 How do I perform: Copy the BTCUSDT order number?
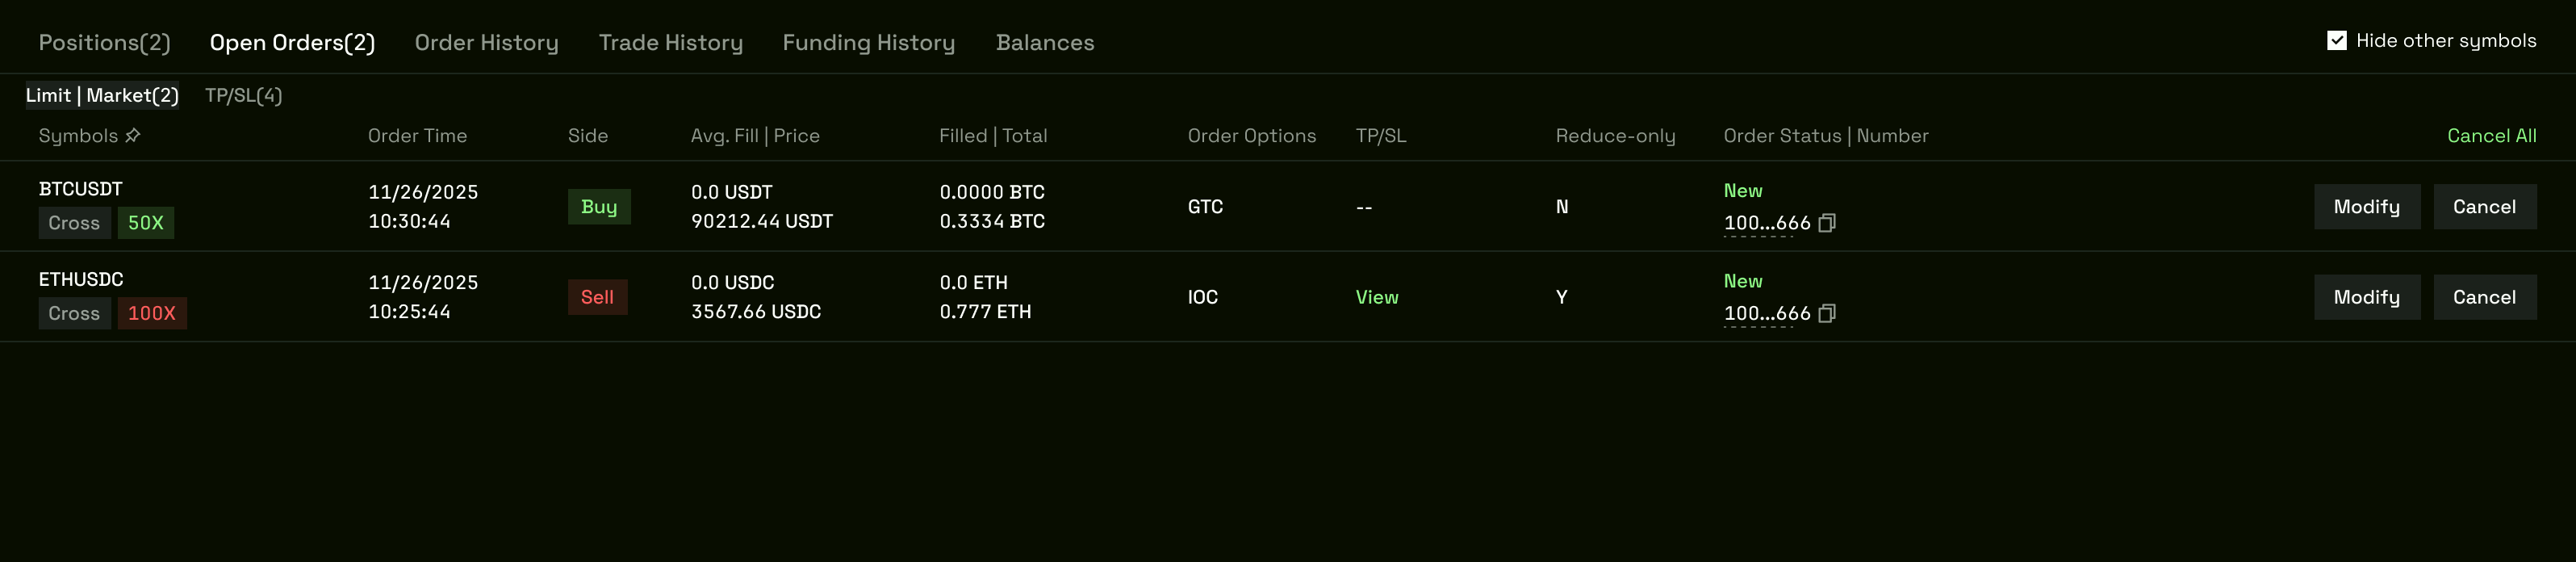[1826, 223]
